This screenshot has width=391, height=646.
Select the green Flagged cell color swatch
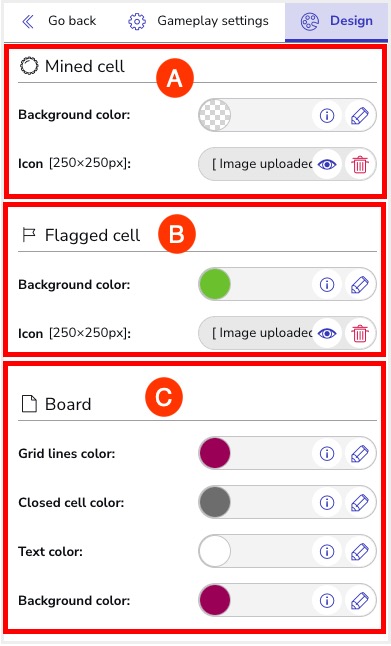coord(215,284)
